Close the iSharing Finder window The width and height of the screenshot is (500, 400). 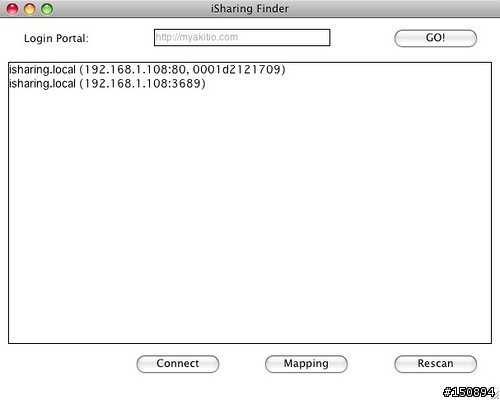pyautogui.click(x=12, y=9)
